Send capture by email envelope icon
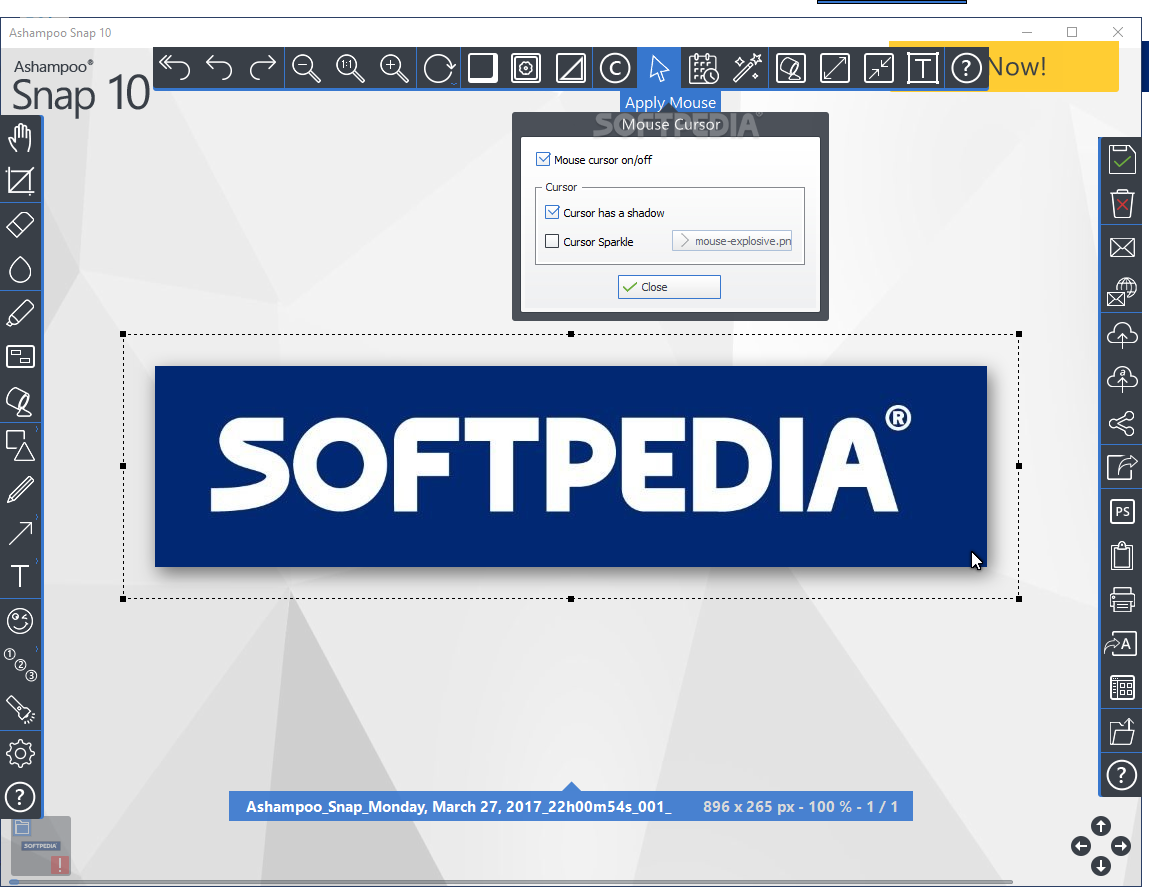 click(x=1122, y=247)
